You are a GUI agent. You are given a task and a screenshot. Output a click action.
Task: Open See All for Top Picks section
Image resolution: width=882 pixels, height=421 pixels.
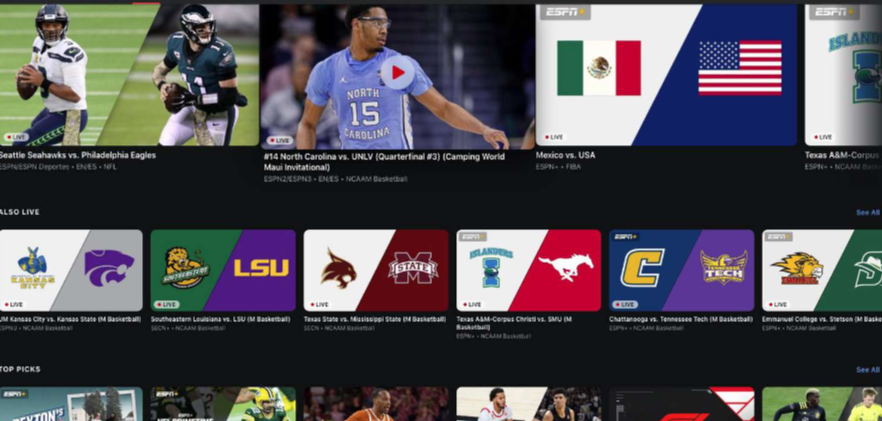tap(867, 370)
